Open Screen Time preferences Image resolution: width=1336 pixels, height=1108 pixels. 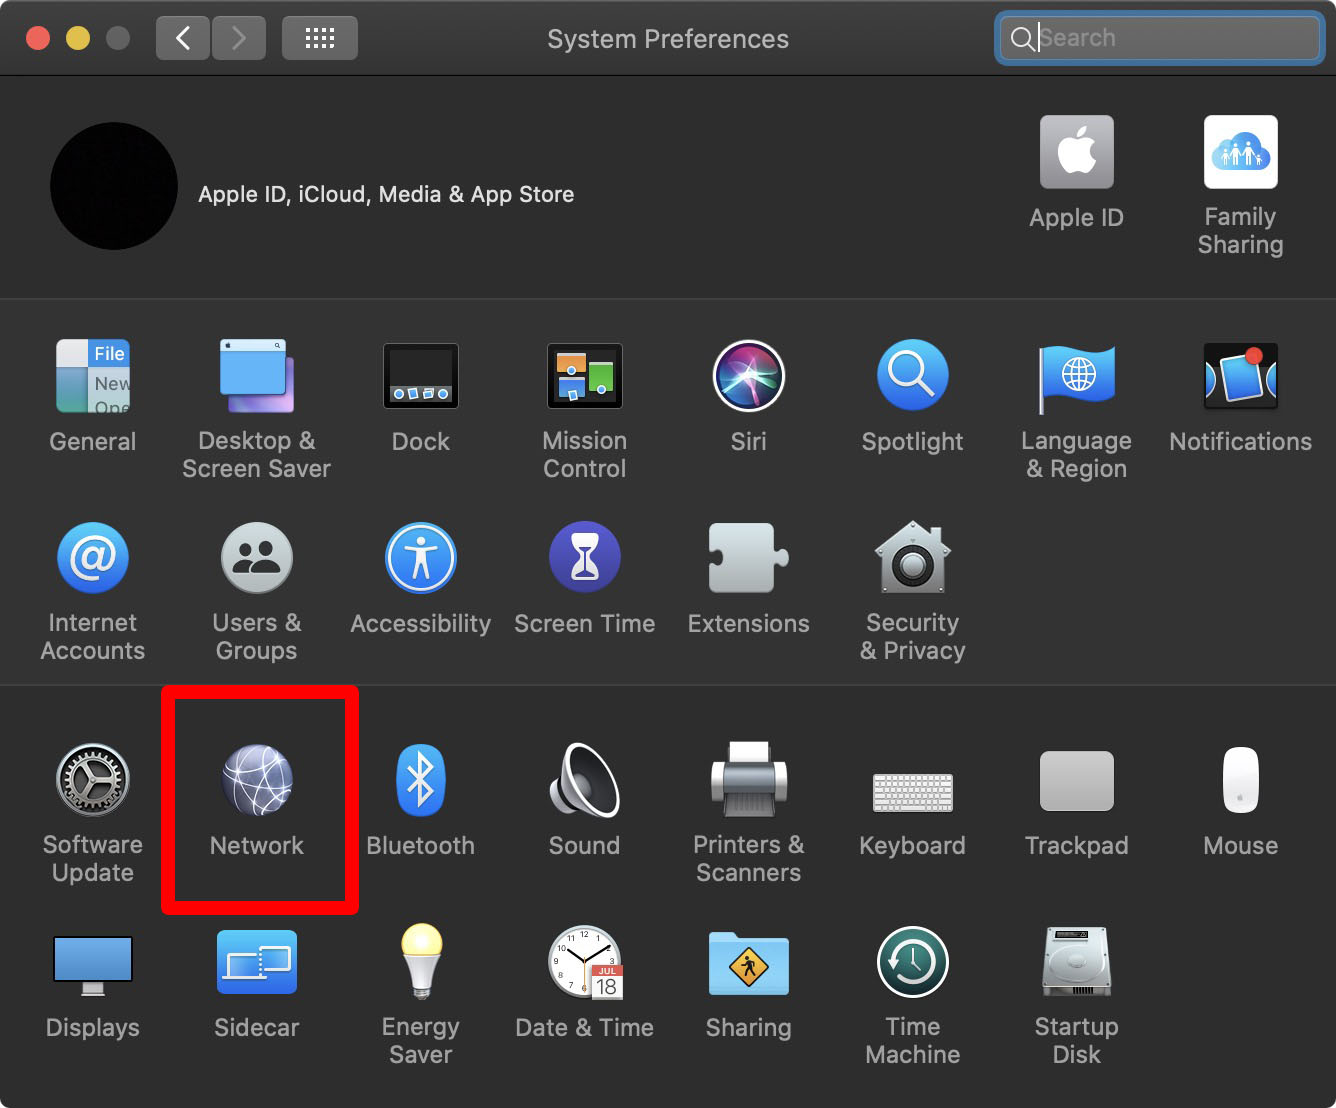(x=584, y=575)
